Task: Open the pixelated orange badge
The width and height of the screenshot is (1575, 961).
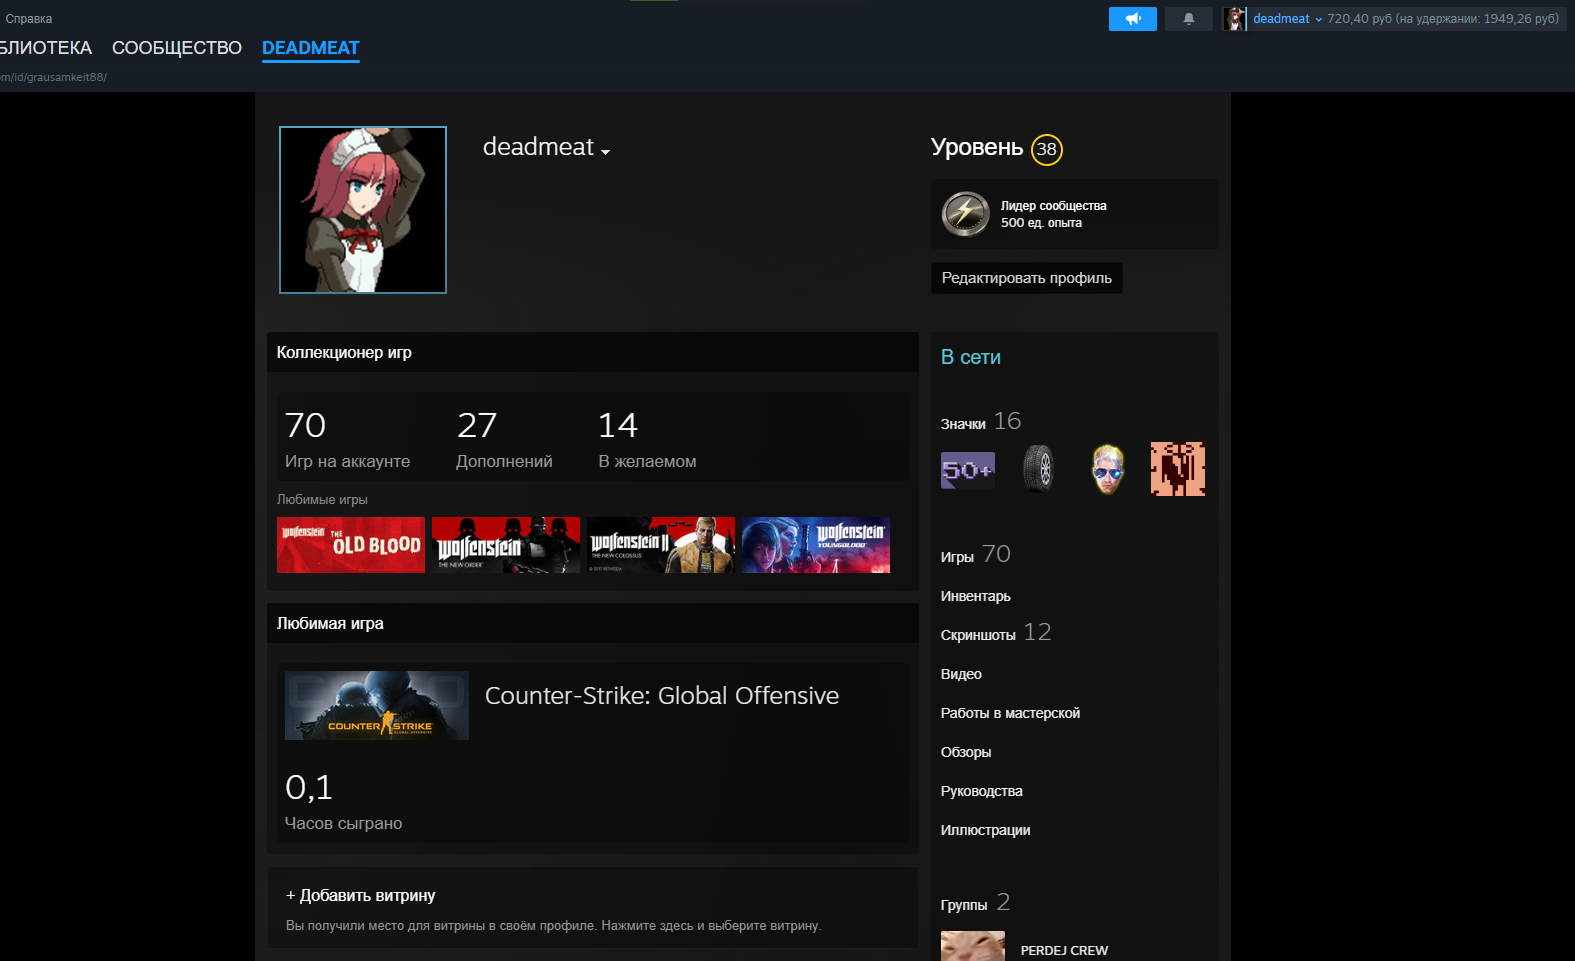Action: (x=1178, y=469)
